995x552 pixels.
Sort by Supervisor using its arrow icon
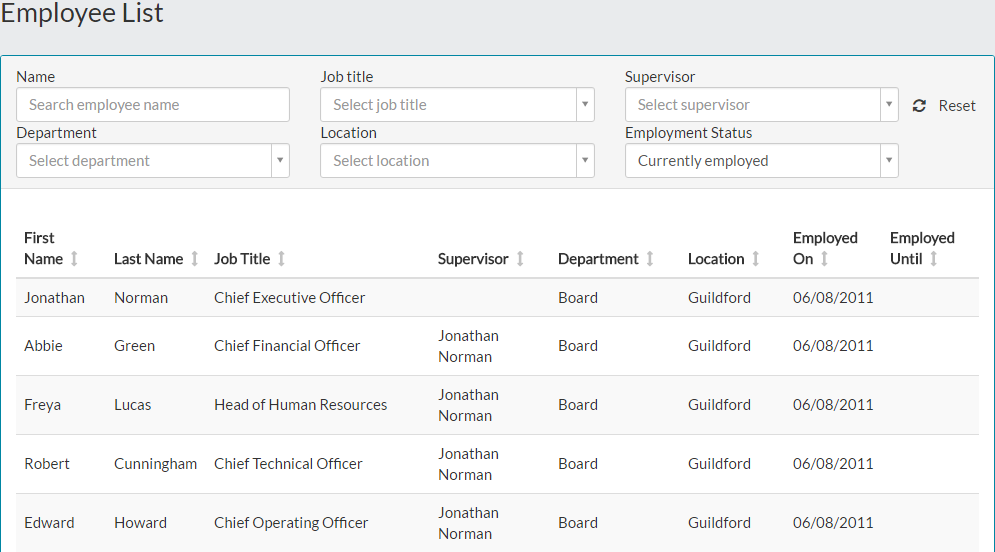520,259
